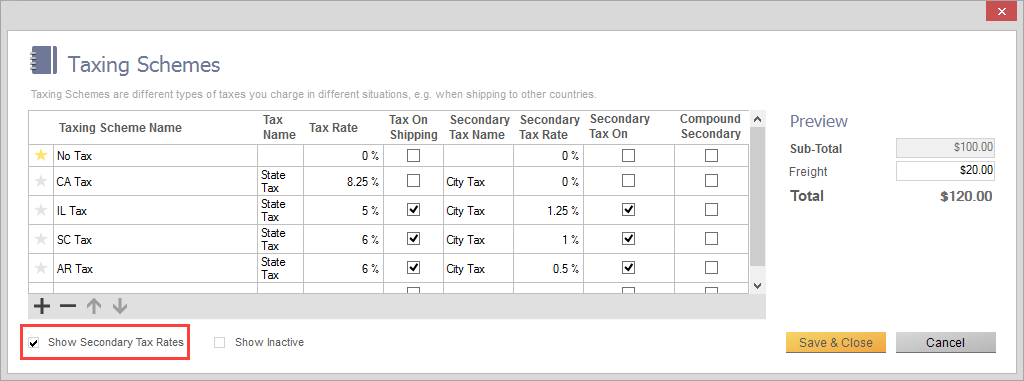Uncheck Show Secondary Tax Rates
This screenshot has height=381, width=1024.
click(x=34, y=342)
